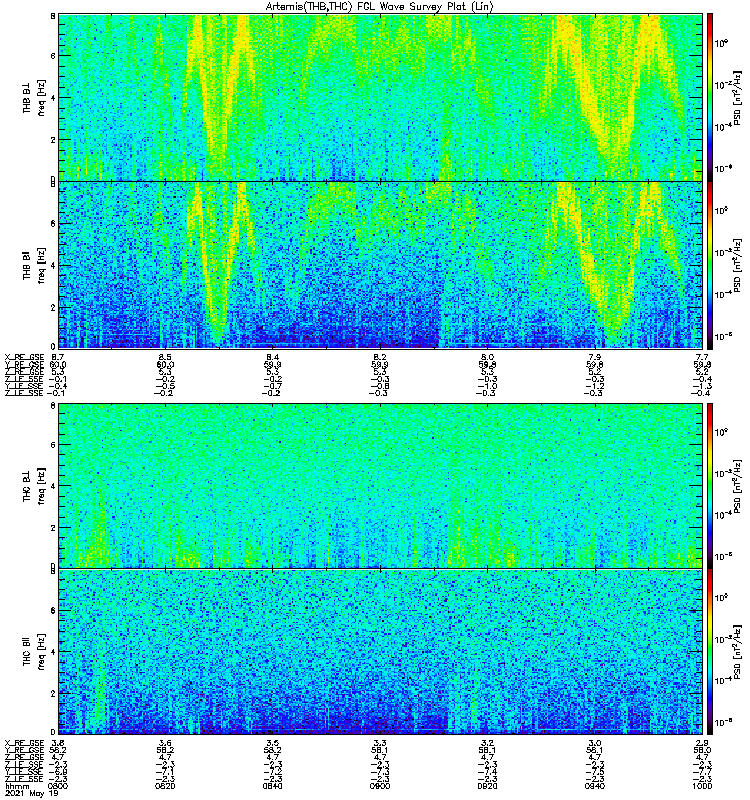This screenshot has width=750, height=800.
Task: Click the 6 Hz tick label of THB B∥
Action: pyautogui.click(x=53, y=223)
